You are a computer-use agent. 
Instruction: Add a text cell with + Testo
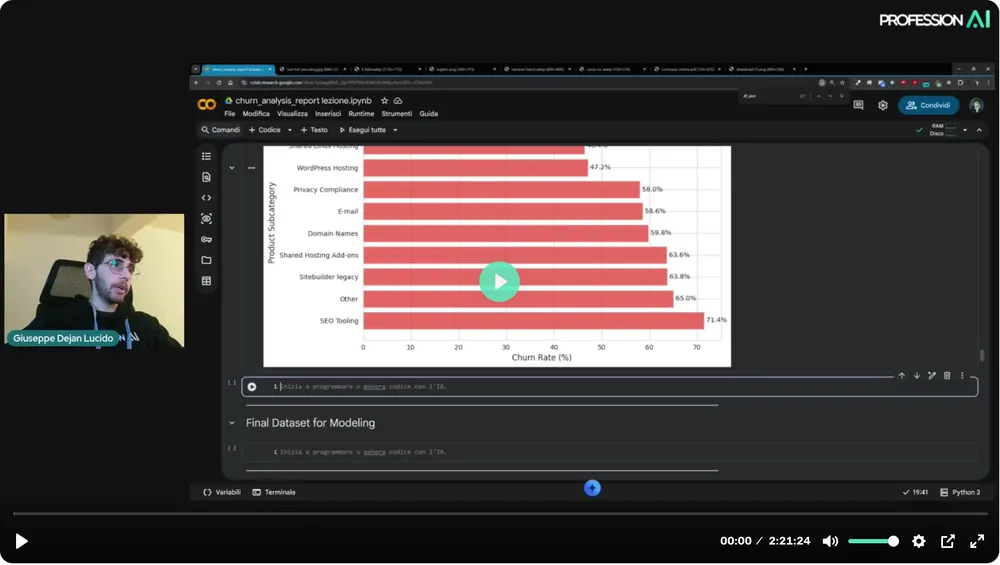314,130
